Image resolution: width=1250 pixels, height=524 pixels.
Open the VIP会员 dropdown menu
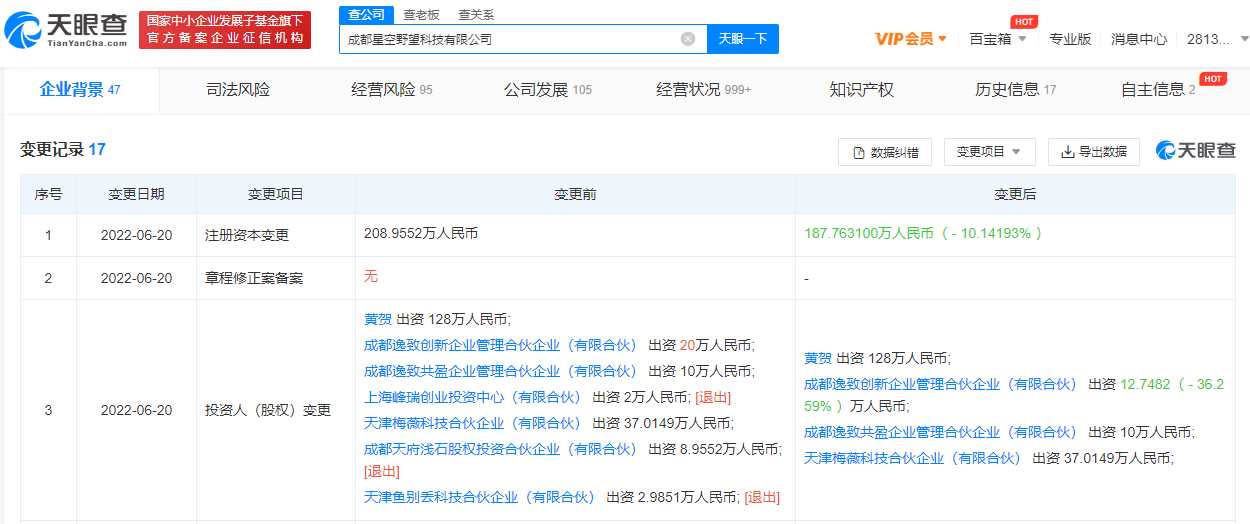click(x=910, y=39)
